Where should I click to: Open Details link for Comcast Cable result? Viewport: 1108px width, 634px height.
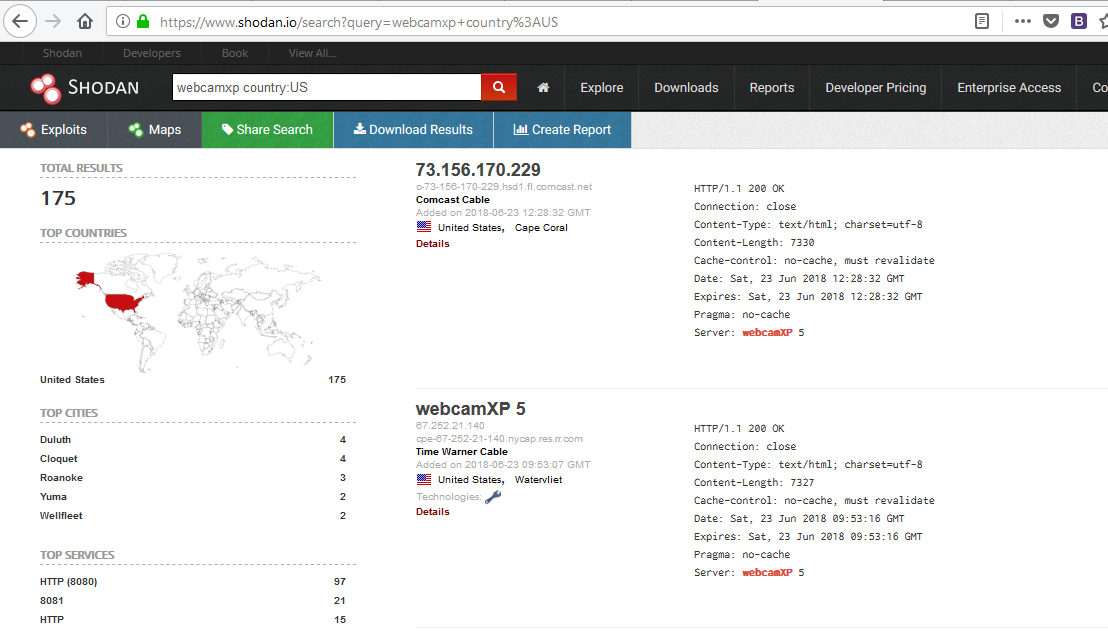[x=432, y=243]
